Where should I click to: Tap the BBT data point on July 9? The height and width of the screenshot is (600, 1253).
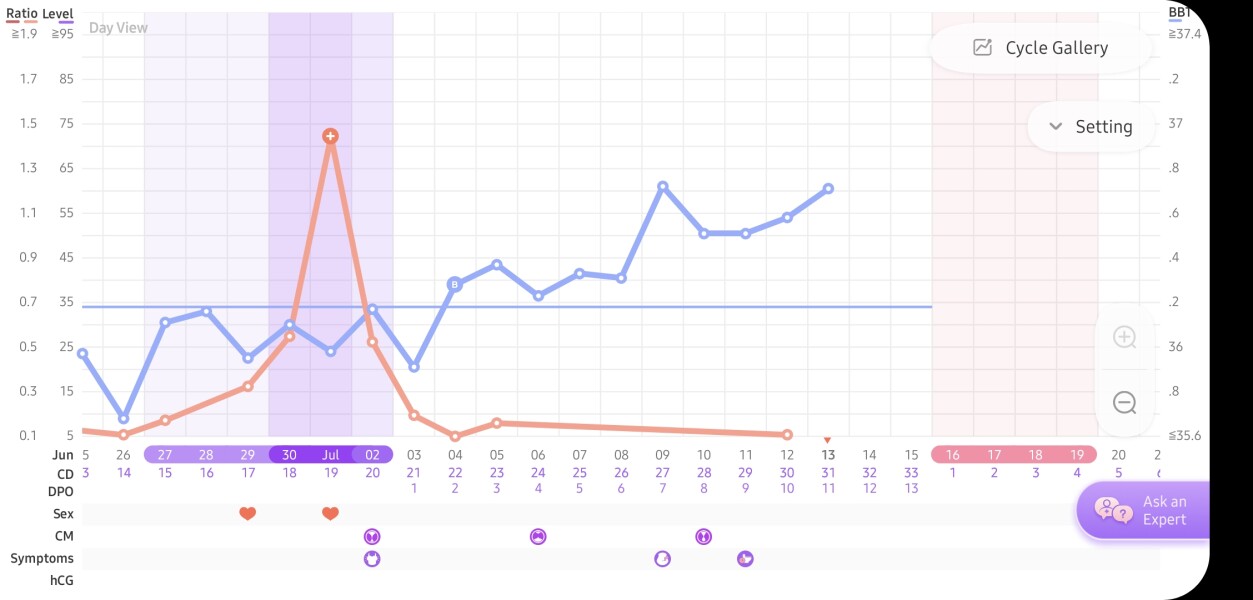(x=662, y=187)
